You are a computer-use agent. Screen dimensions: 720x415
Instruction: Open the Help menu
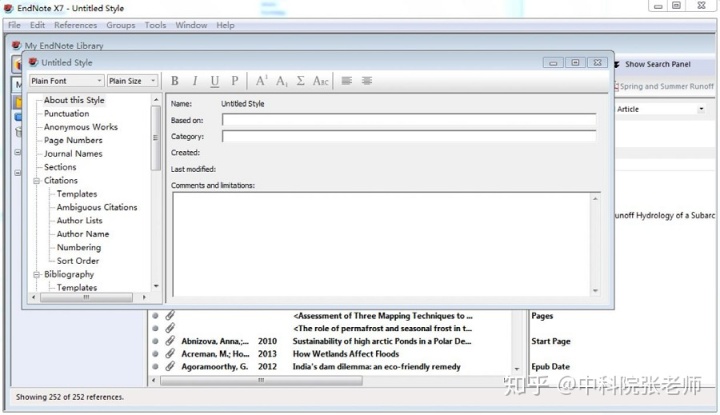pyautogui.click(x=225, y=25)
